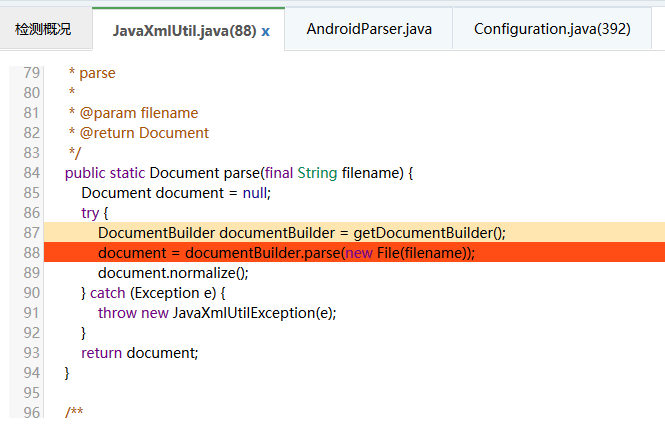
Task: Open the AndroidParser.java tab
Action: click(369, 29)
